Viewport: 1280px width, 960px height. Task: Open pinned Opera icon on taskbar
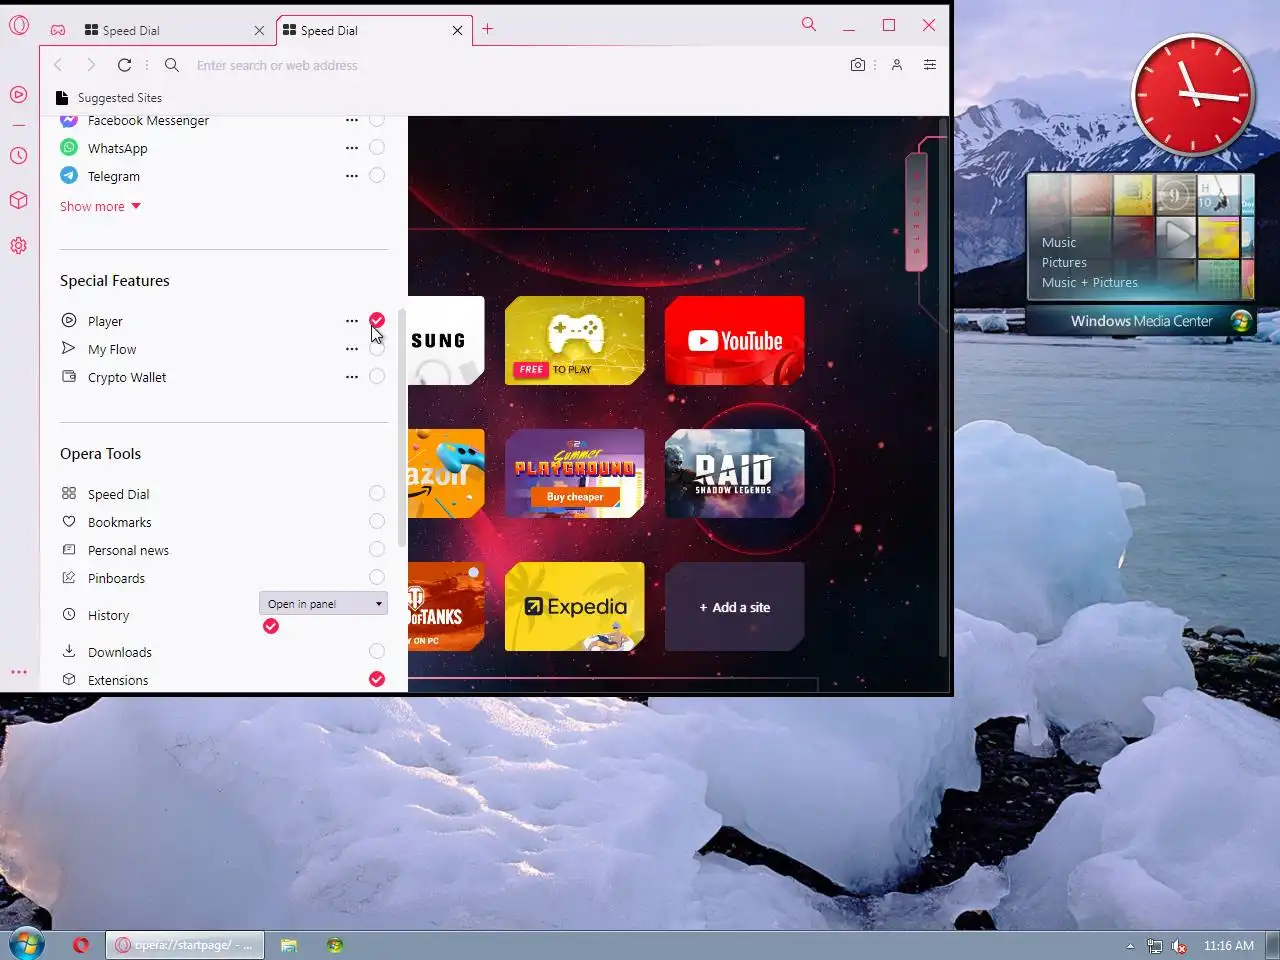click(81, 944)
